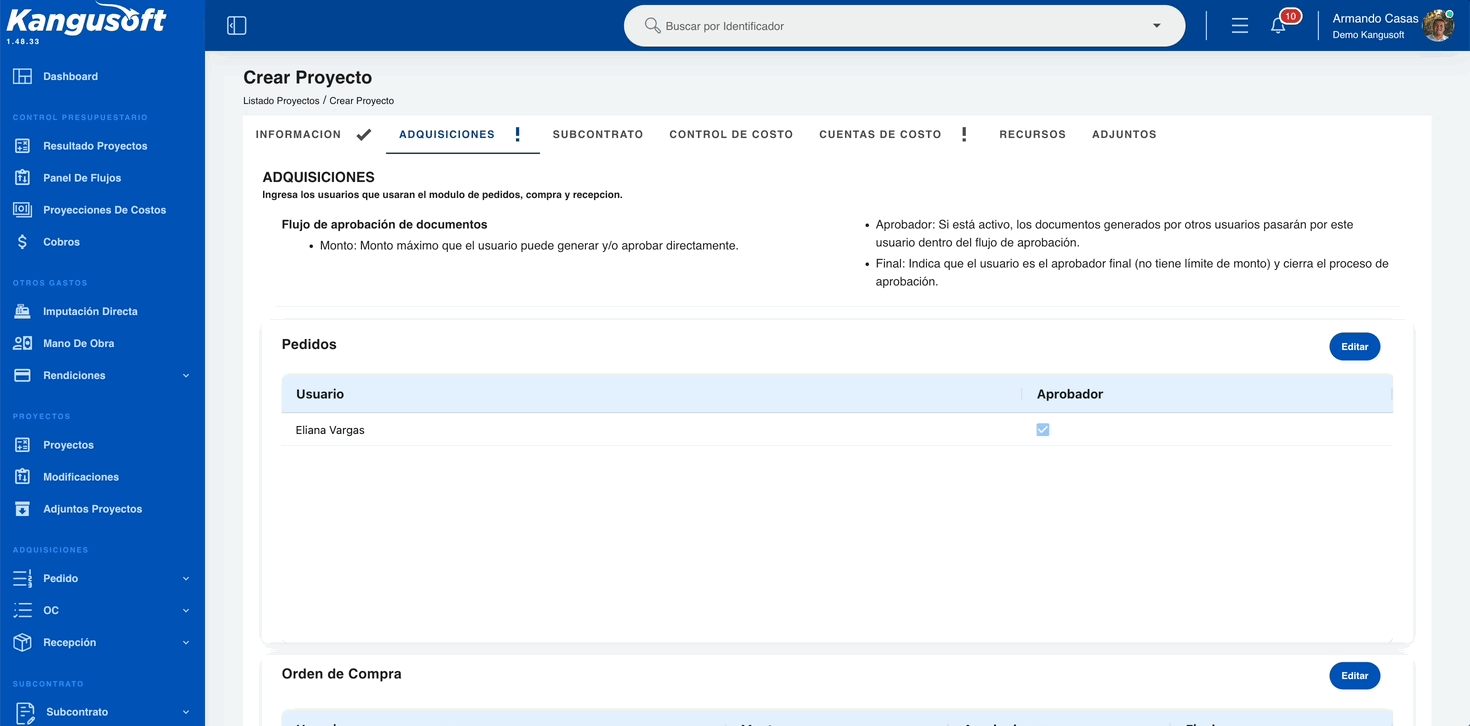Open Adjuntos Proyectos menu entry
This screenshot has height=726, width=1470.
click(x=92, y=509)
